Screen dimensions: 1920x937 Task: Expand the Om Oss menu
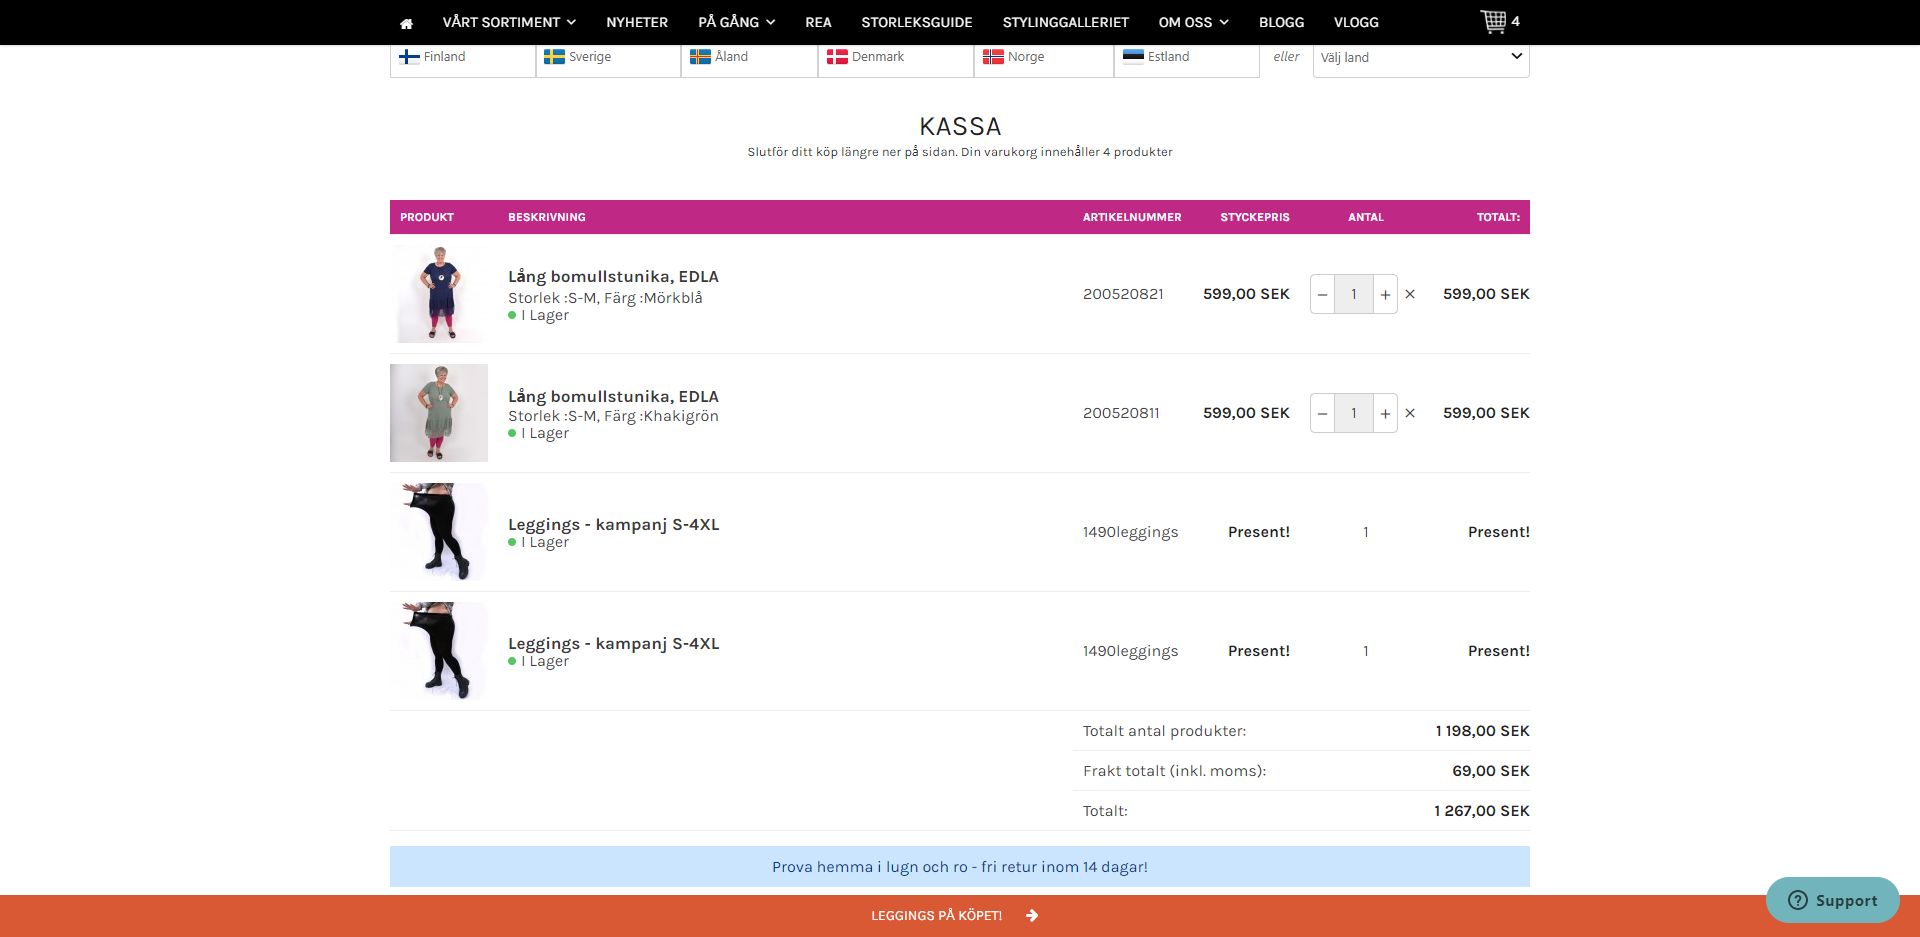1193,22
